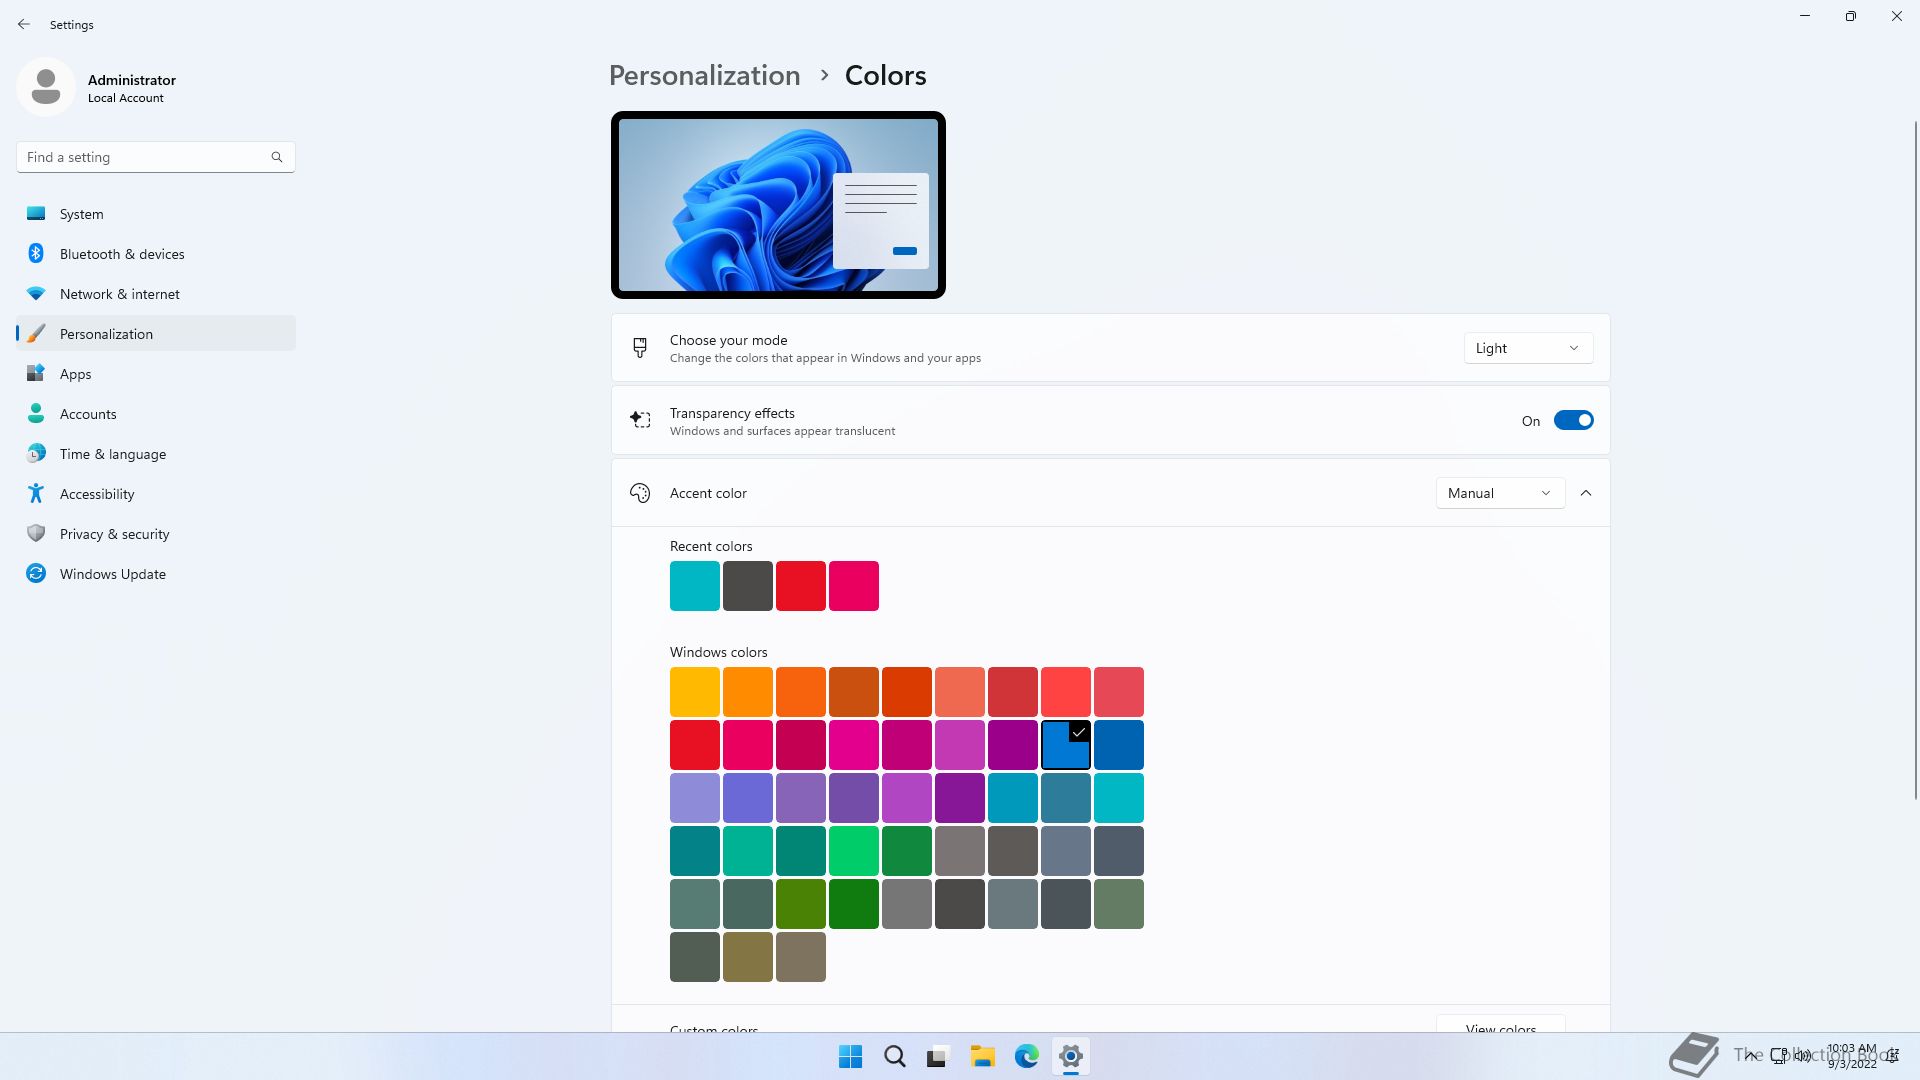Click the search magnifier in Find a setting
The width and height of the screenshot is (1920, 1080).
coord(277,157)
